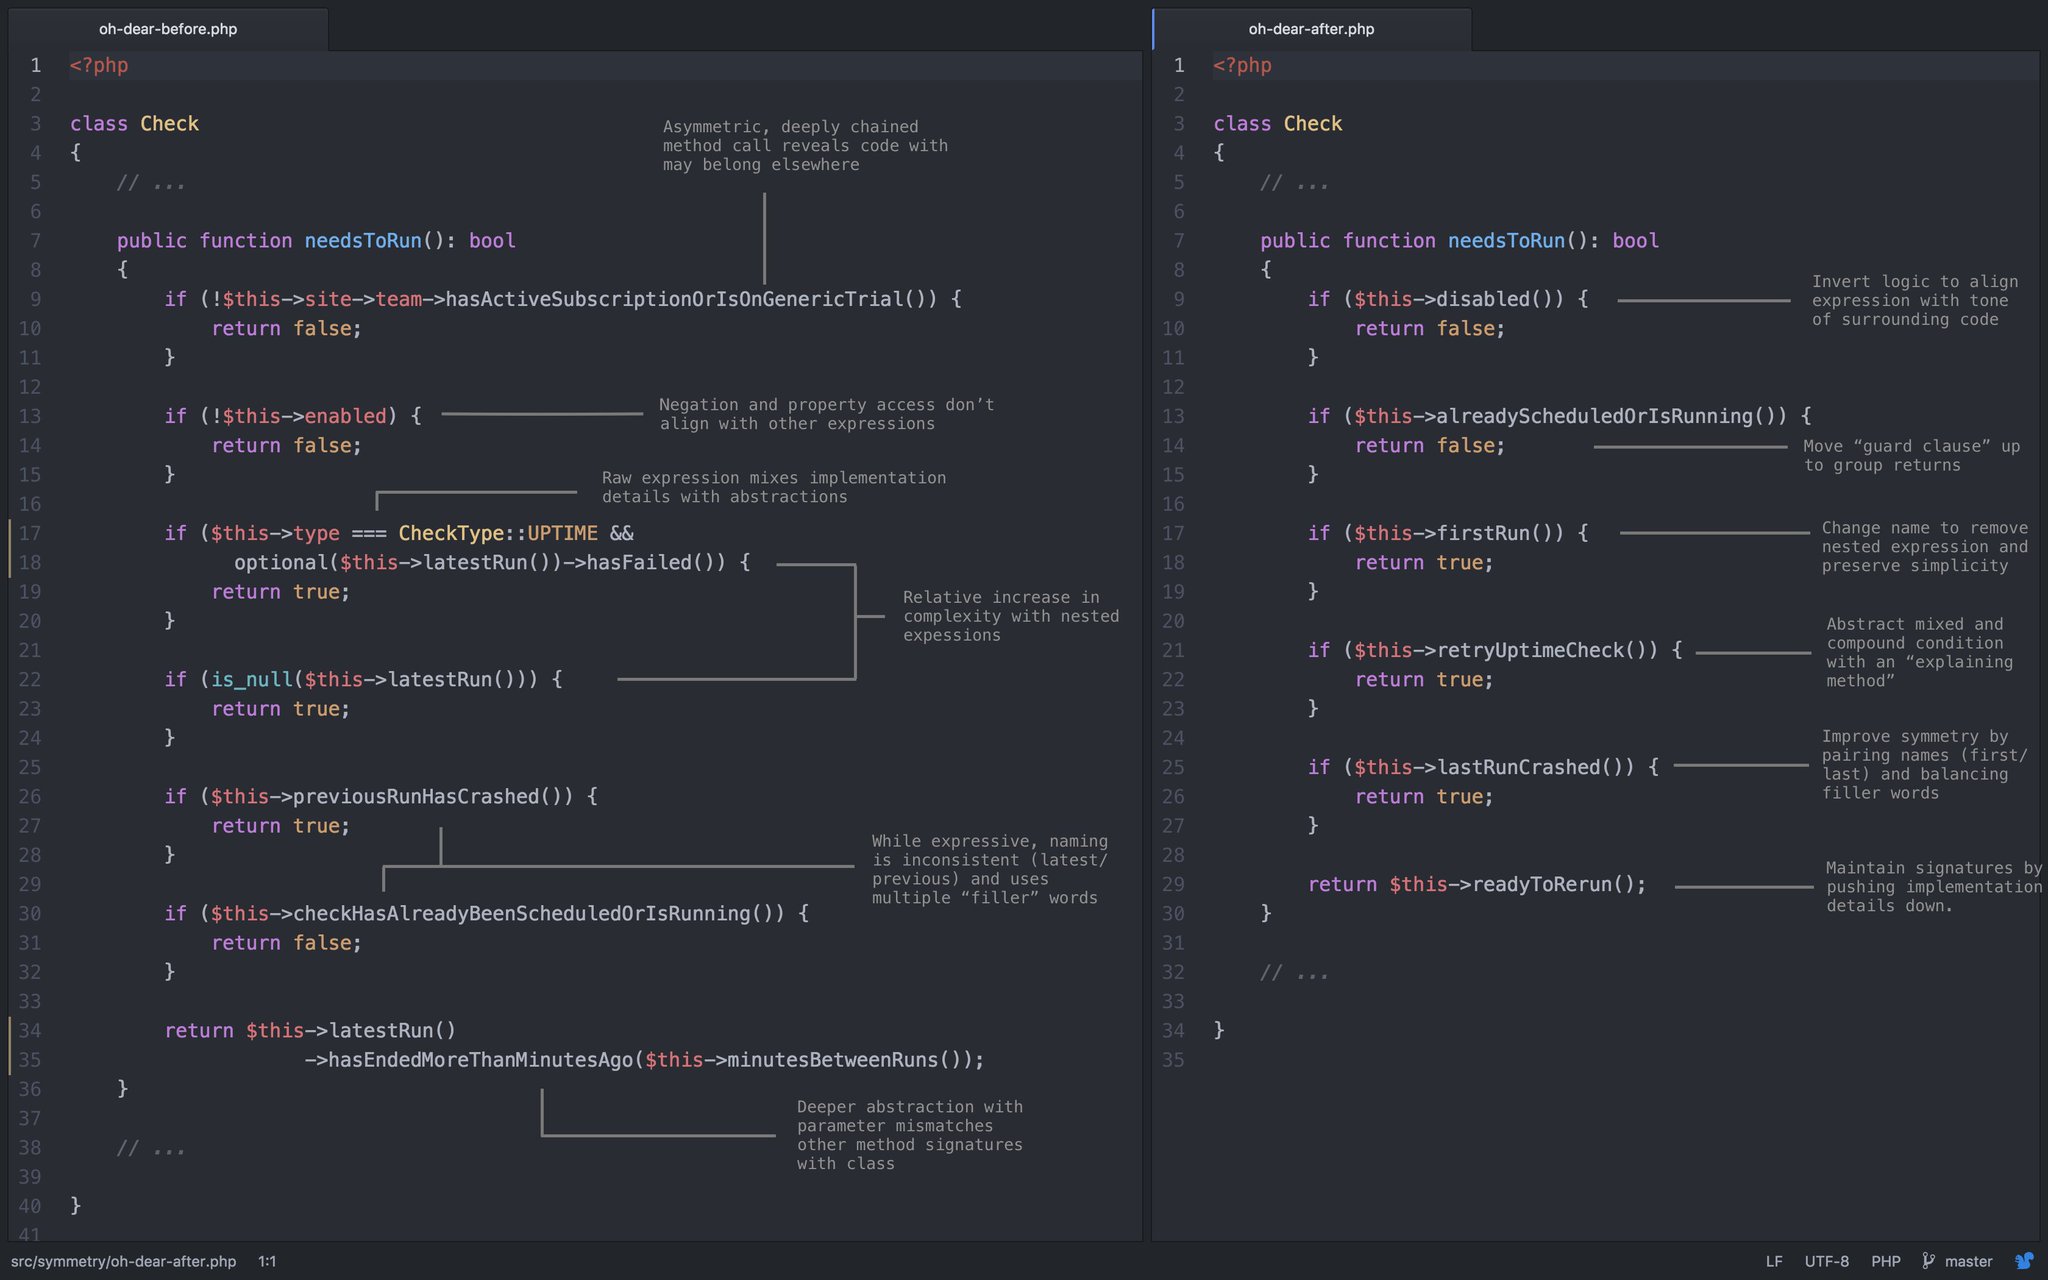
Task: Click the annotation about inverting logic
Action: pyautogui.click(x=1910, y=300)
